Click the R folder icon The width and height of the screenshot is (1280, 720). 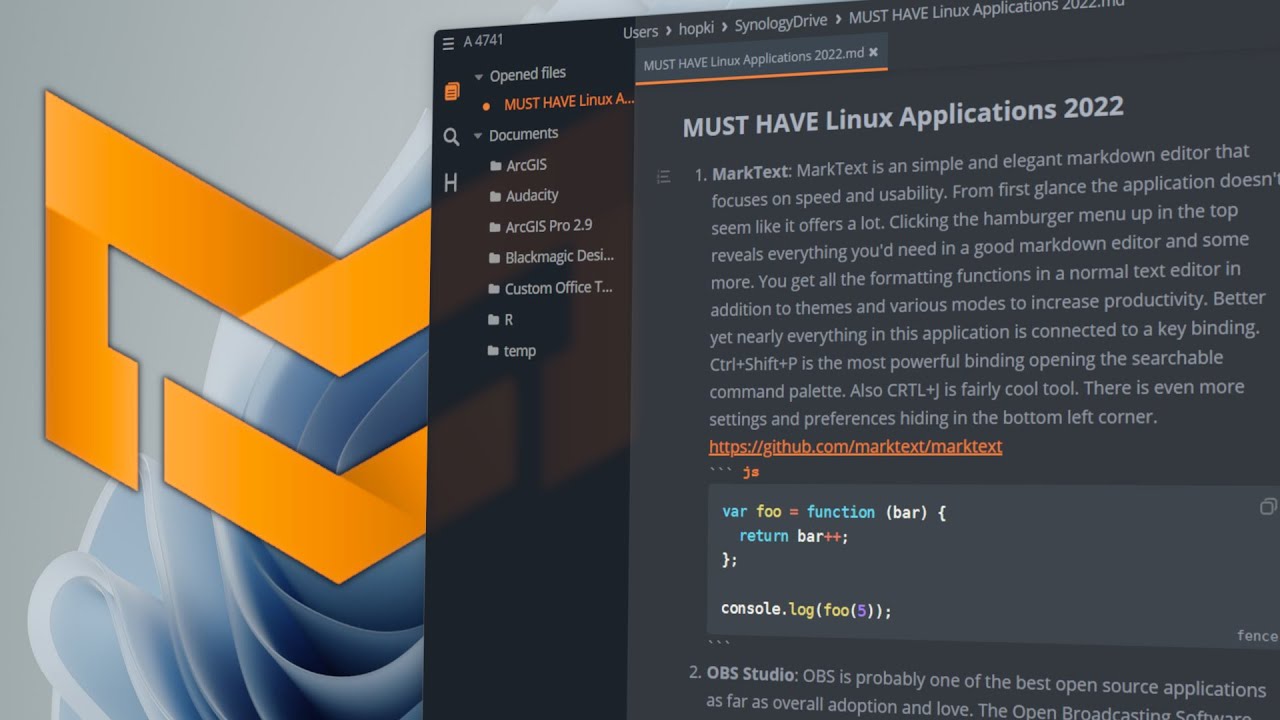point(493,320)
